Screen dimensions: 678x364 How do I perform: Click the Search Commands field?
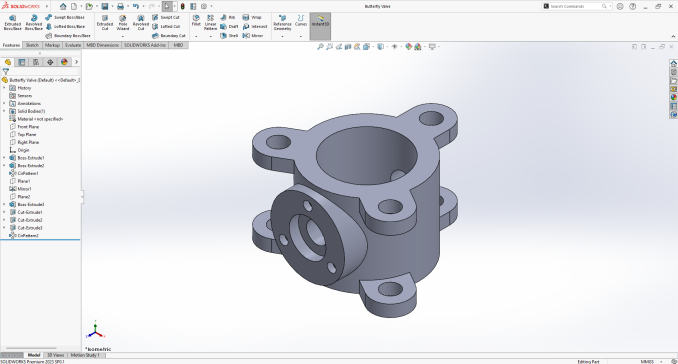pyautogui.click(x=576, y=6)
